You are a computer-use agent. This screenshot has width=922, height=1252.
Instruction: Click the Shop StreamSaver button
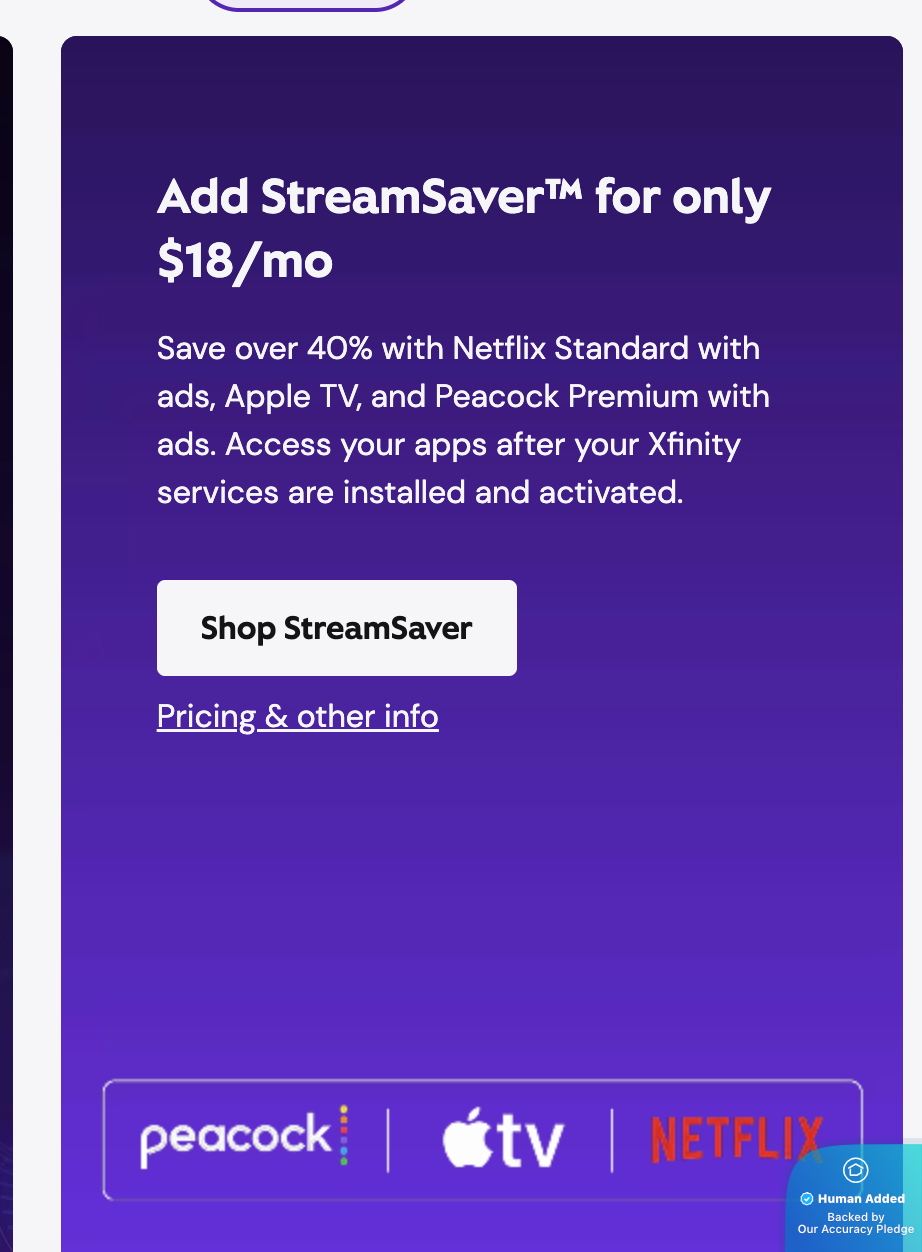pos(336,628)
